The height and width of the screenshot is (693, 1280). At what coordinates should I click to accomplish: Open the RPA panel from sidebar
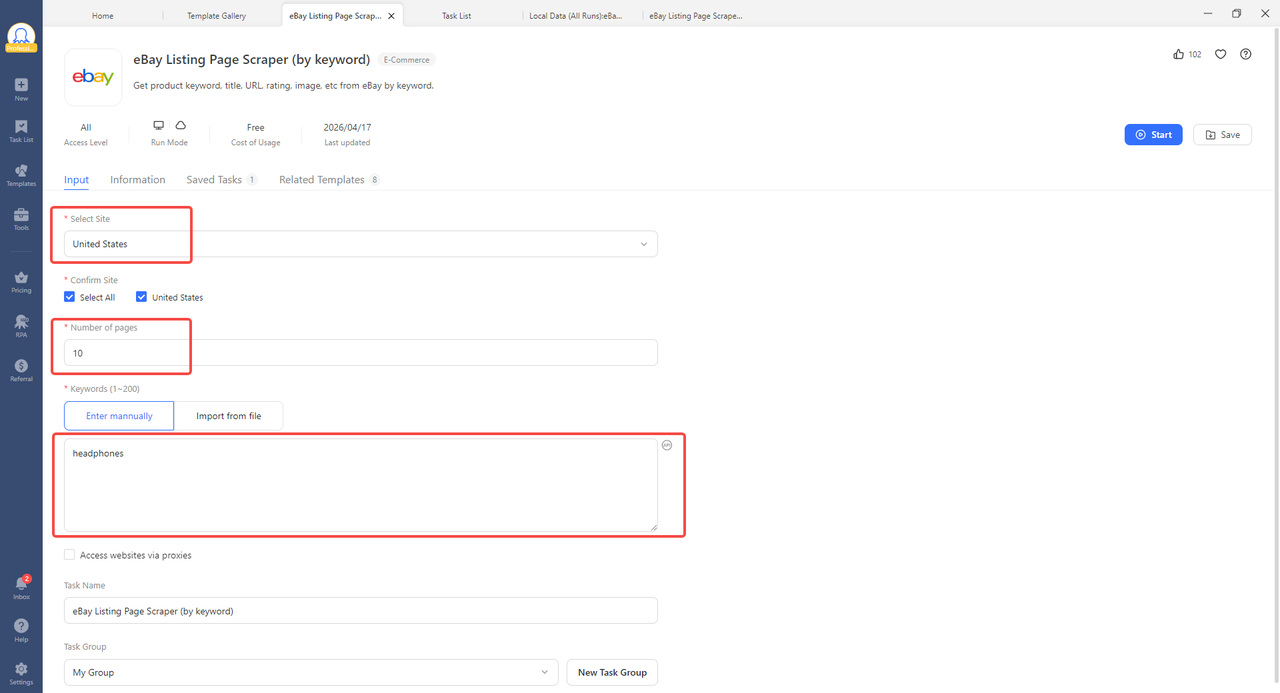20,325
